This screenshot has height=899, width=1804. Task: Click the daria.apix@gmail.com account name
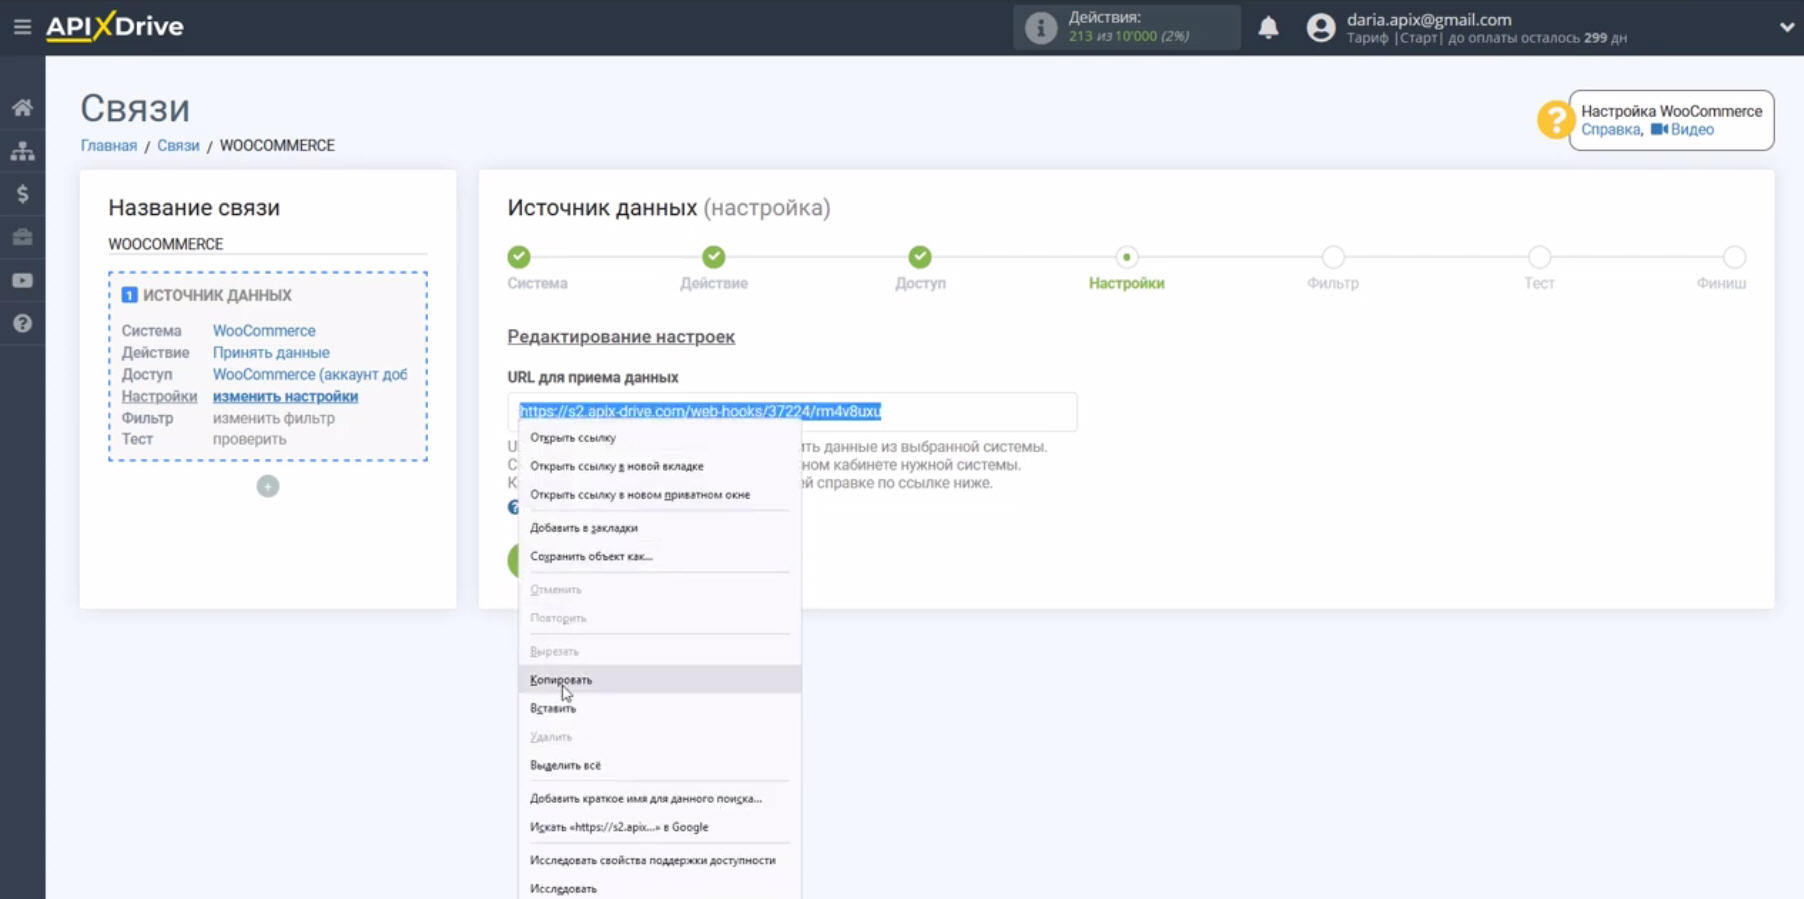(x=1429, y=19)
